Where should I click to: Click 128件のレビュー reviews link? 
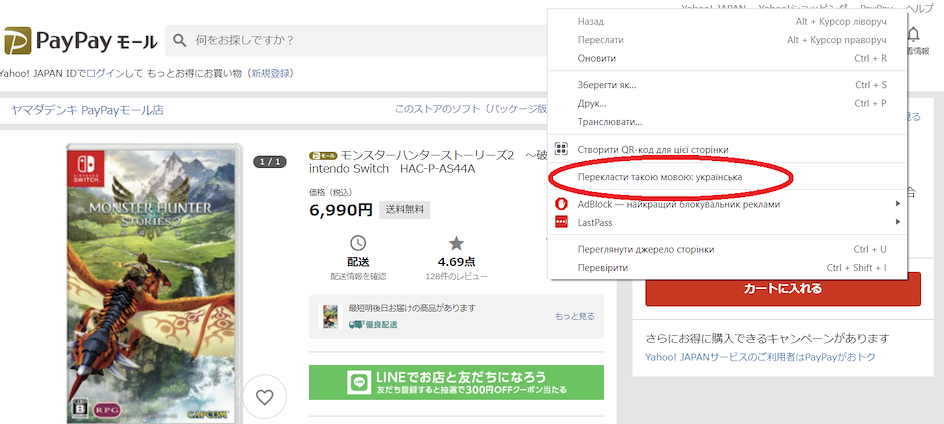pos(456,276)
